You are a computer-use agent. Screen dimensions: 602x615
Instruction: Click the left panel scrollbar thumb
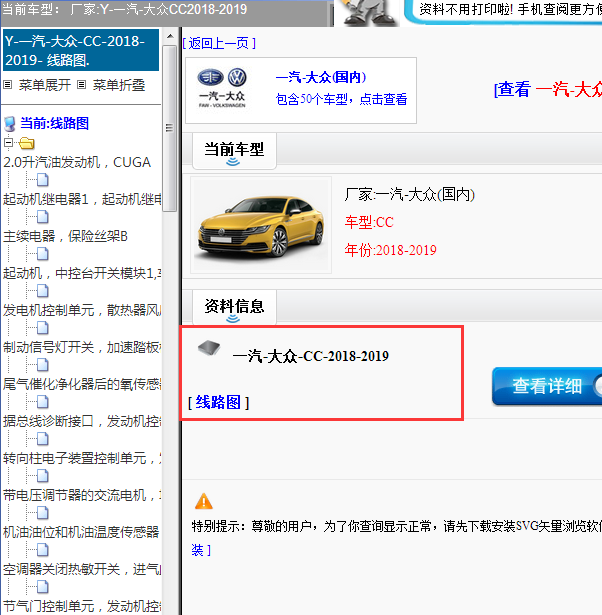[170, 128]
